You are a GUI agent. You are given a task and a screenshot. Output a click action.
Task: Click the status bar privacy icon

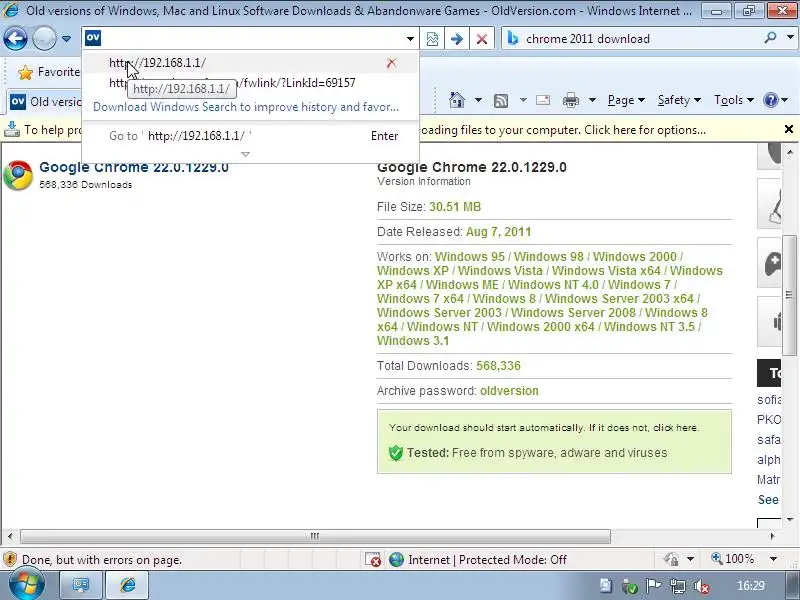pyautogui.click(x=671, y=560)
